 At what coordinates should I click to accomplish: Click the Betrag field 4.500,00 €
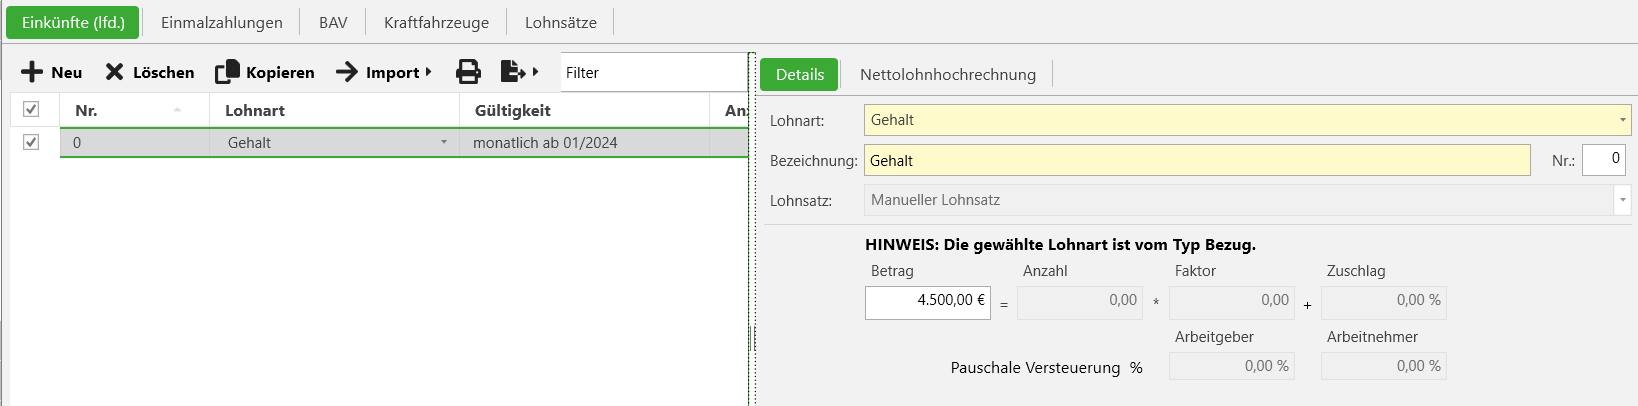[928, 303]
